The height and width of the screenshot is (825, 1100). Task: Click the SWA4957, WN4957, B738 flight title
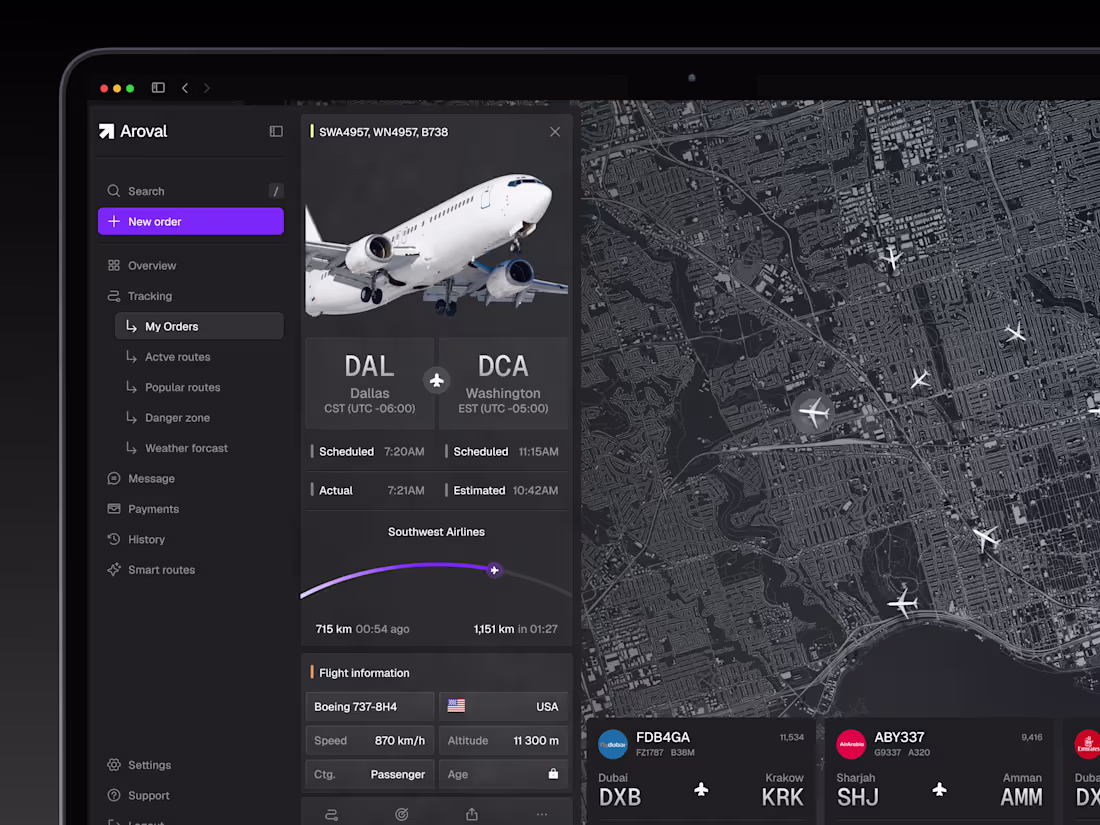[x=383, y=132]
